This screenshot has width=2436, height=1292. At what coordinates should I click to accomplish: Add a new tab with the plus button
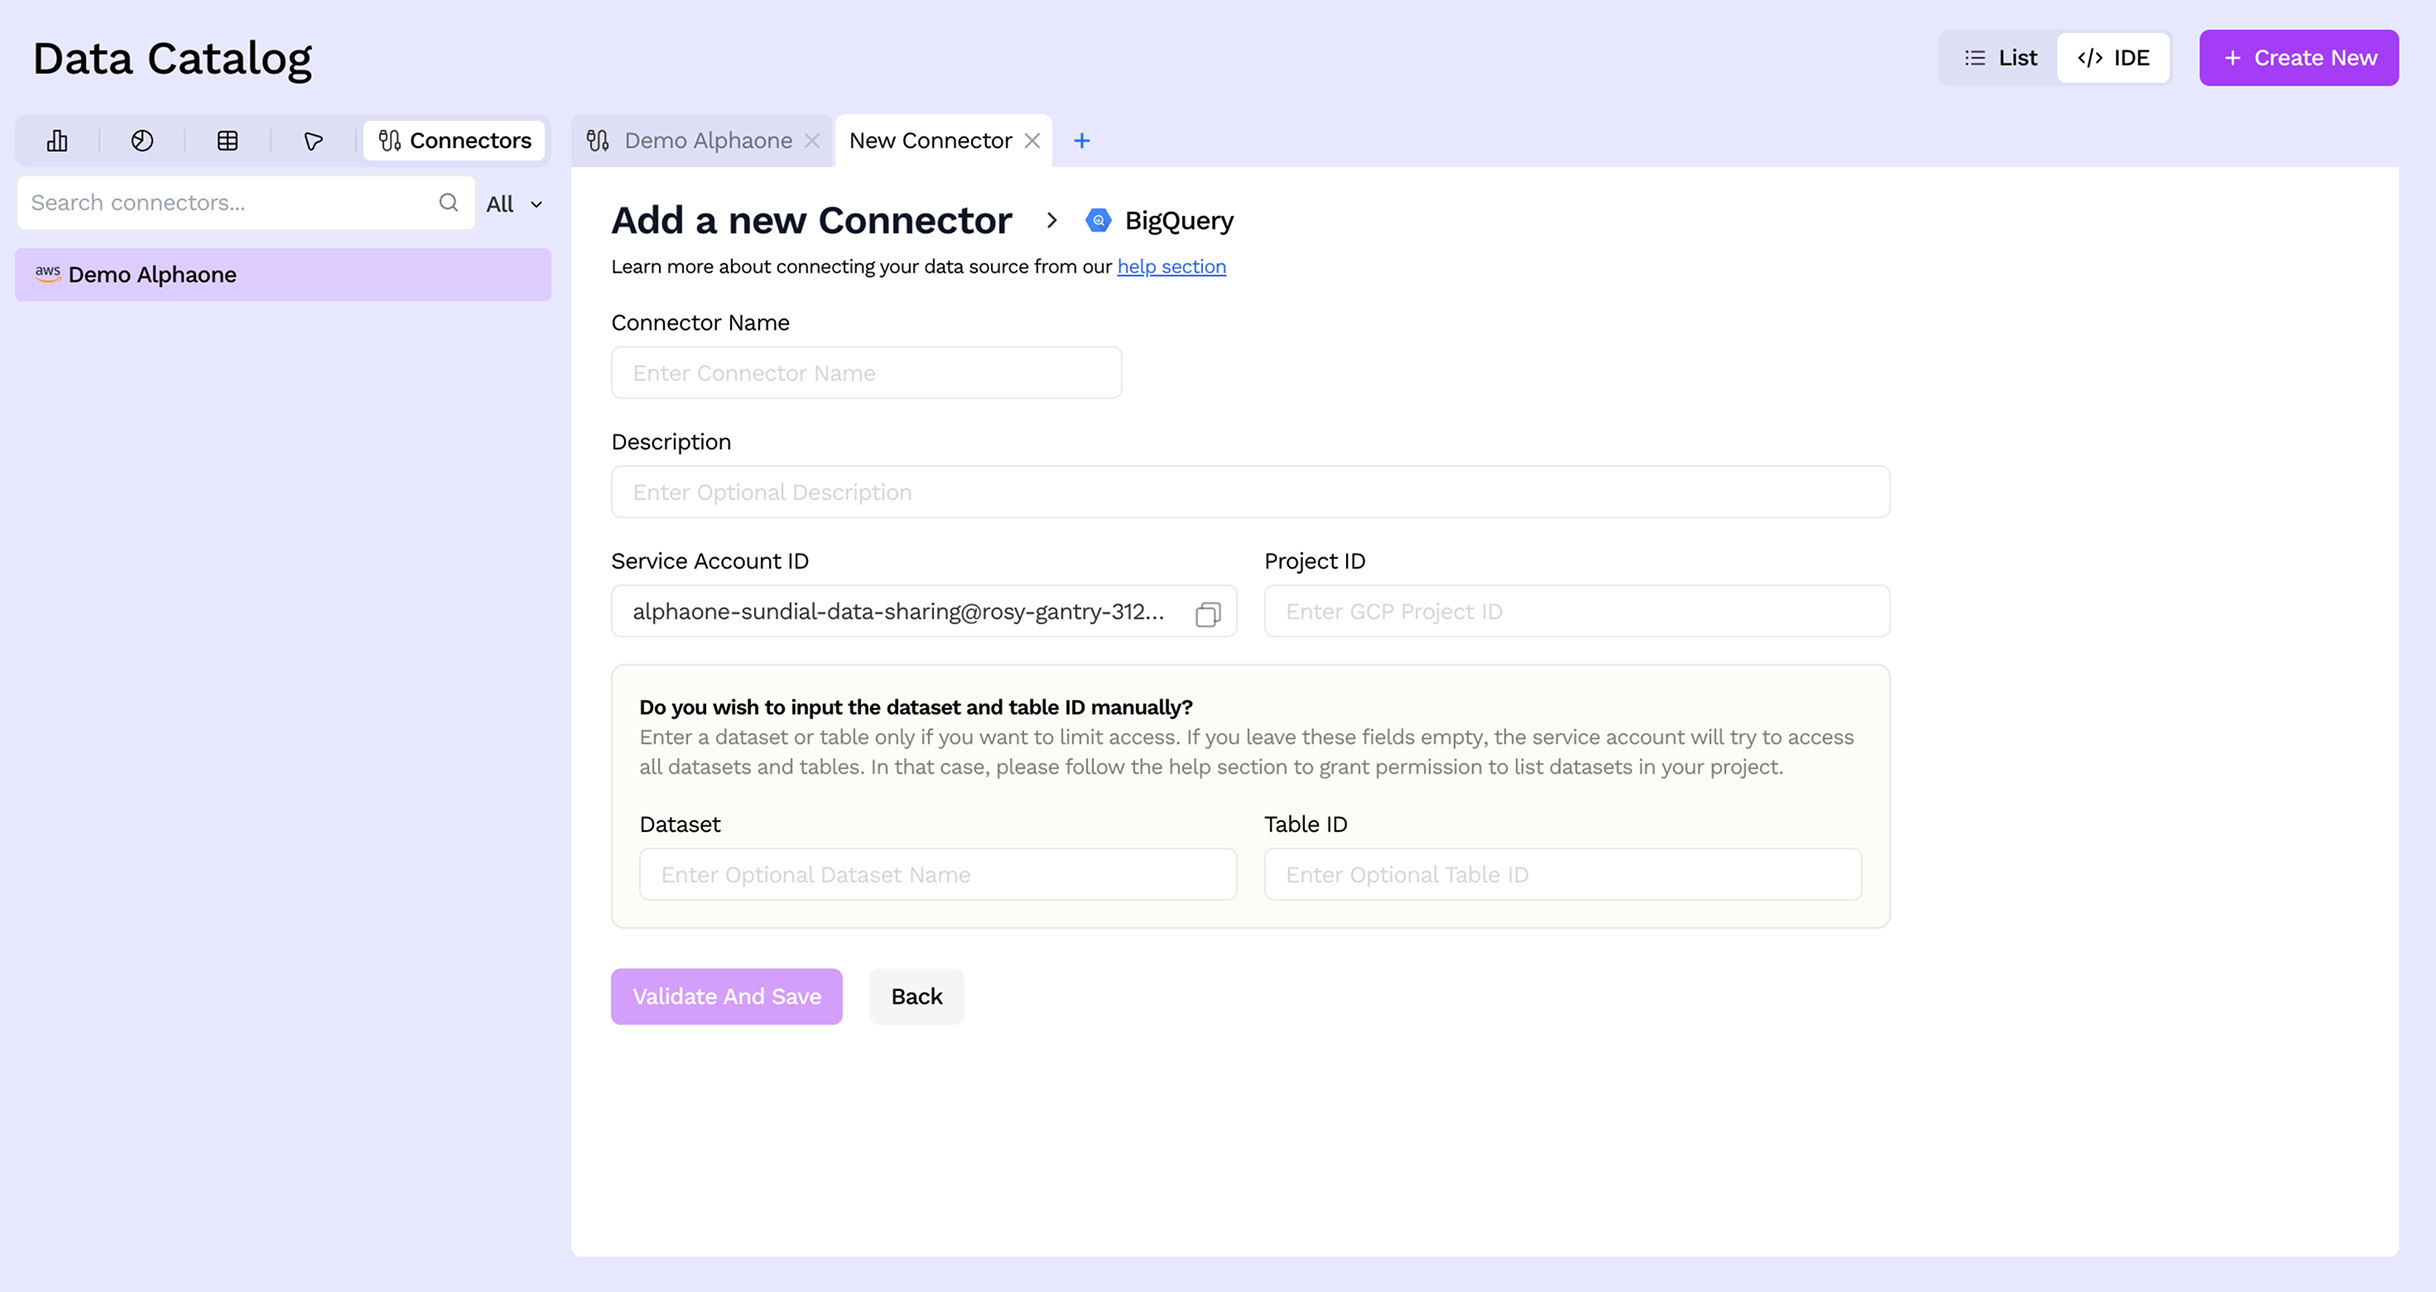pos(1082,140)
